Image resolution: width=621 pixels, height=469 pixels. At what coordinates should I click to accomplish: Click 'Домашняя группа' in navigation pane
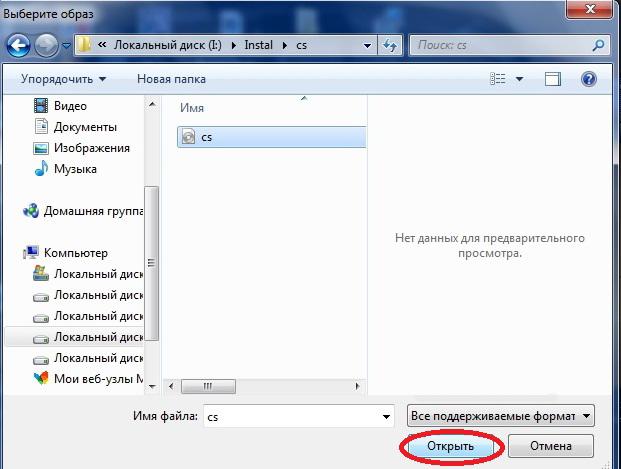pyautogui.click(x=93, y=211)
